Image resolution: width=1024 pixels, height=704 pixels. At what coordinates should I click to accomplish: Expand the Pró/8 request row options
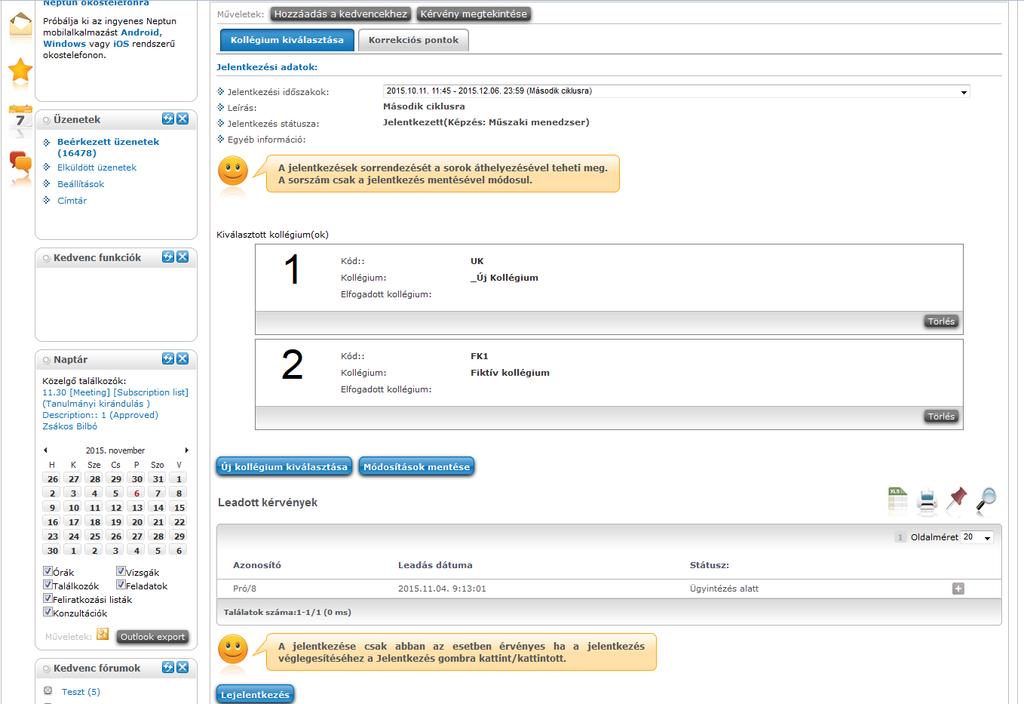(x=958, y=589)
